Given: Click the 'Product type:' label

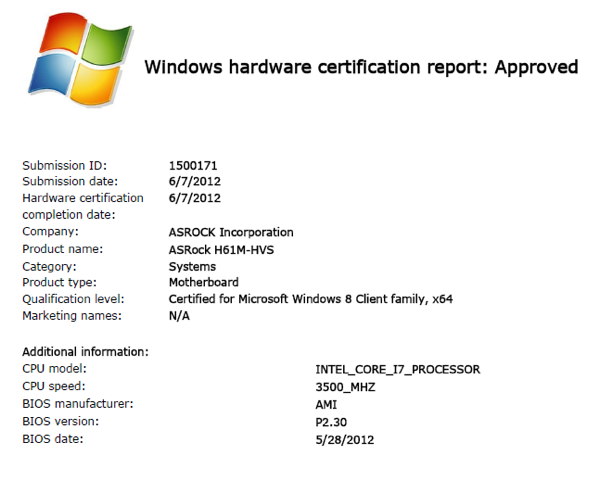Looking at the screenshot, I should click(59, 282).
